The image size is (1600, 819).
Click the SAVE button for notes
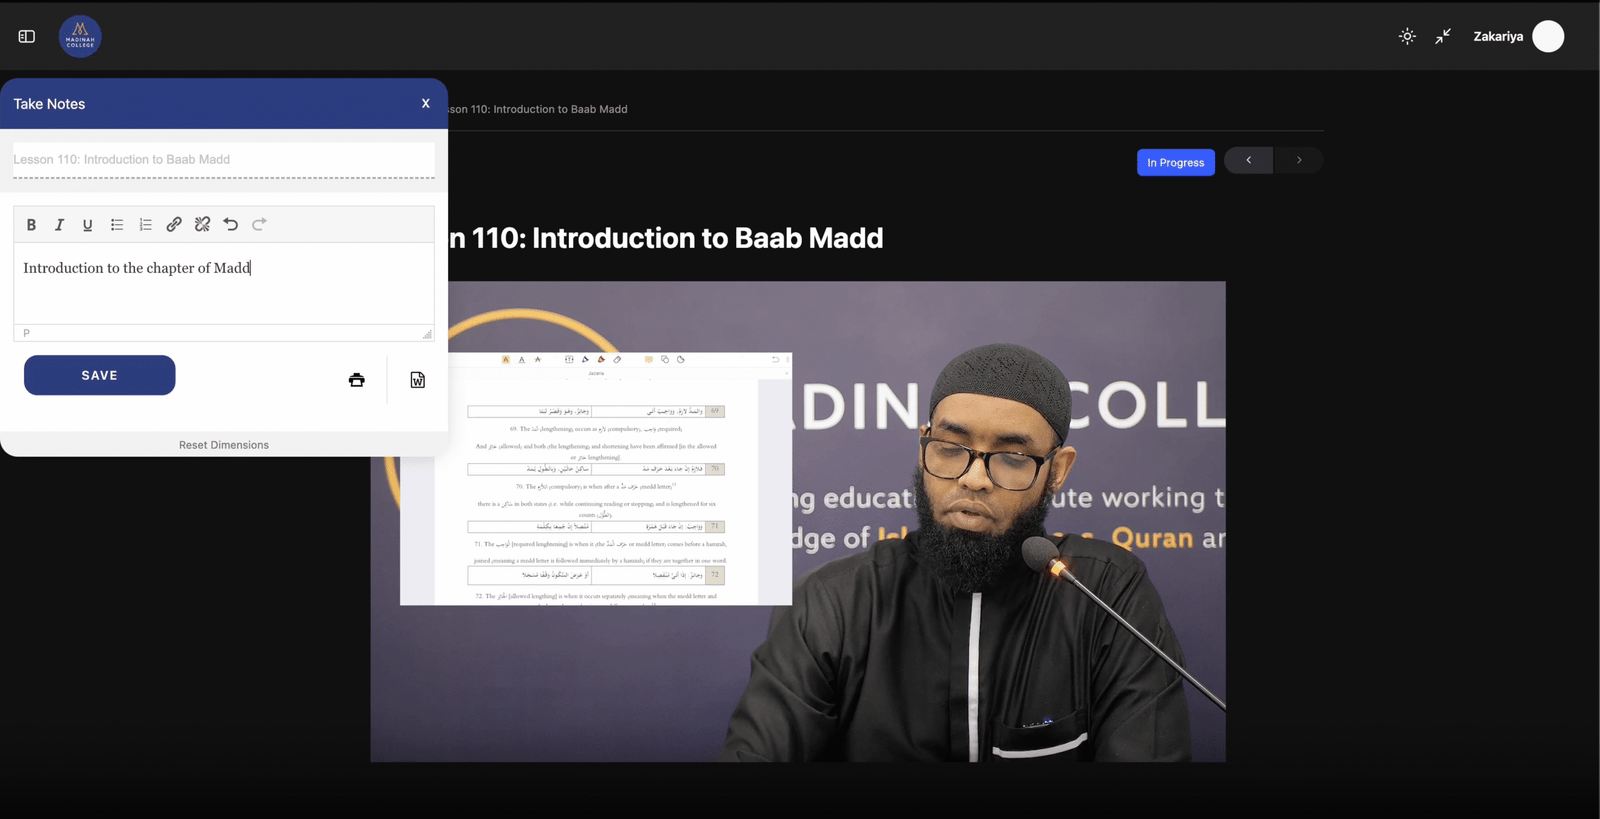(x=100, y=375)
